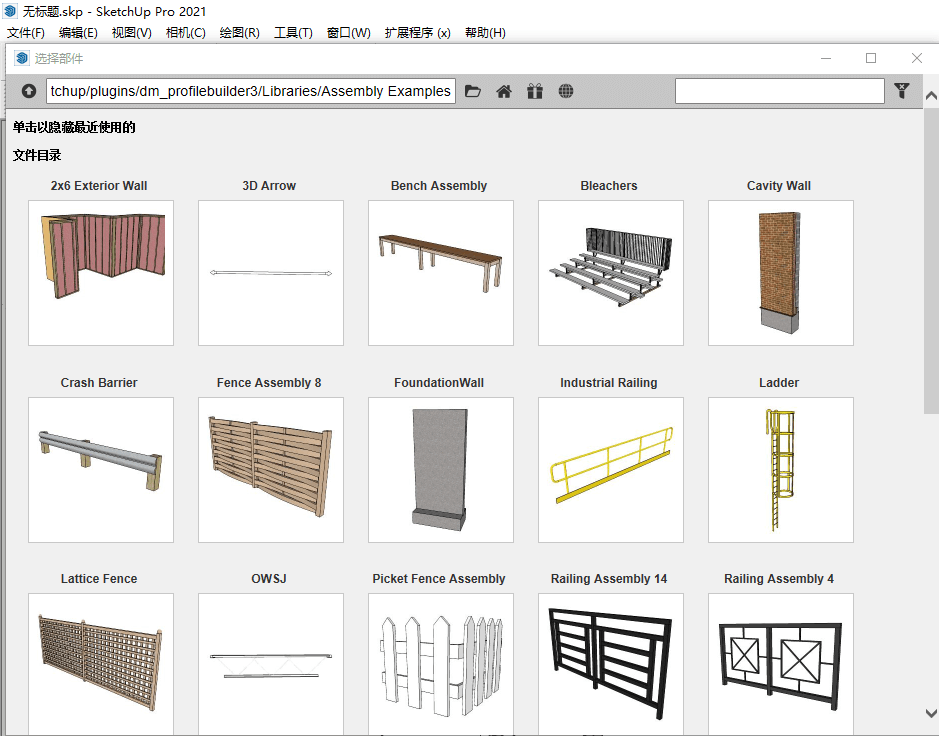Image resolution: width=939 pixels, height=736 pixels.
Task: Open the 扩展程序 (x) menu
Action: (x=417, y=32)
